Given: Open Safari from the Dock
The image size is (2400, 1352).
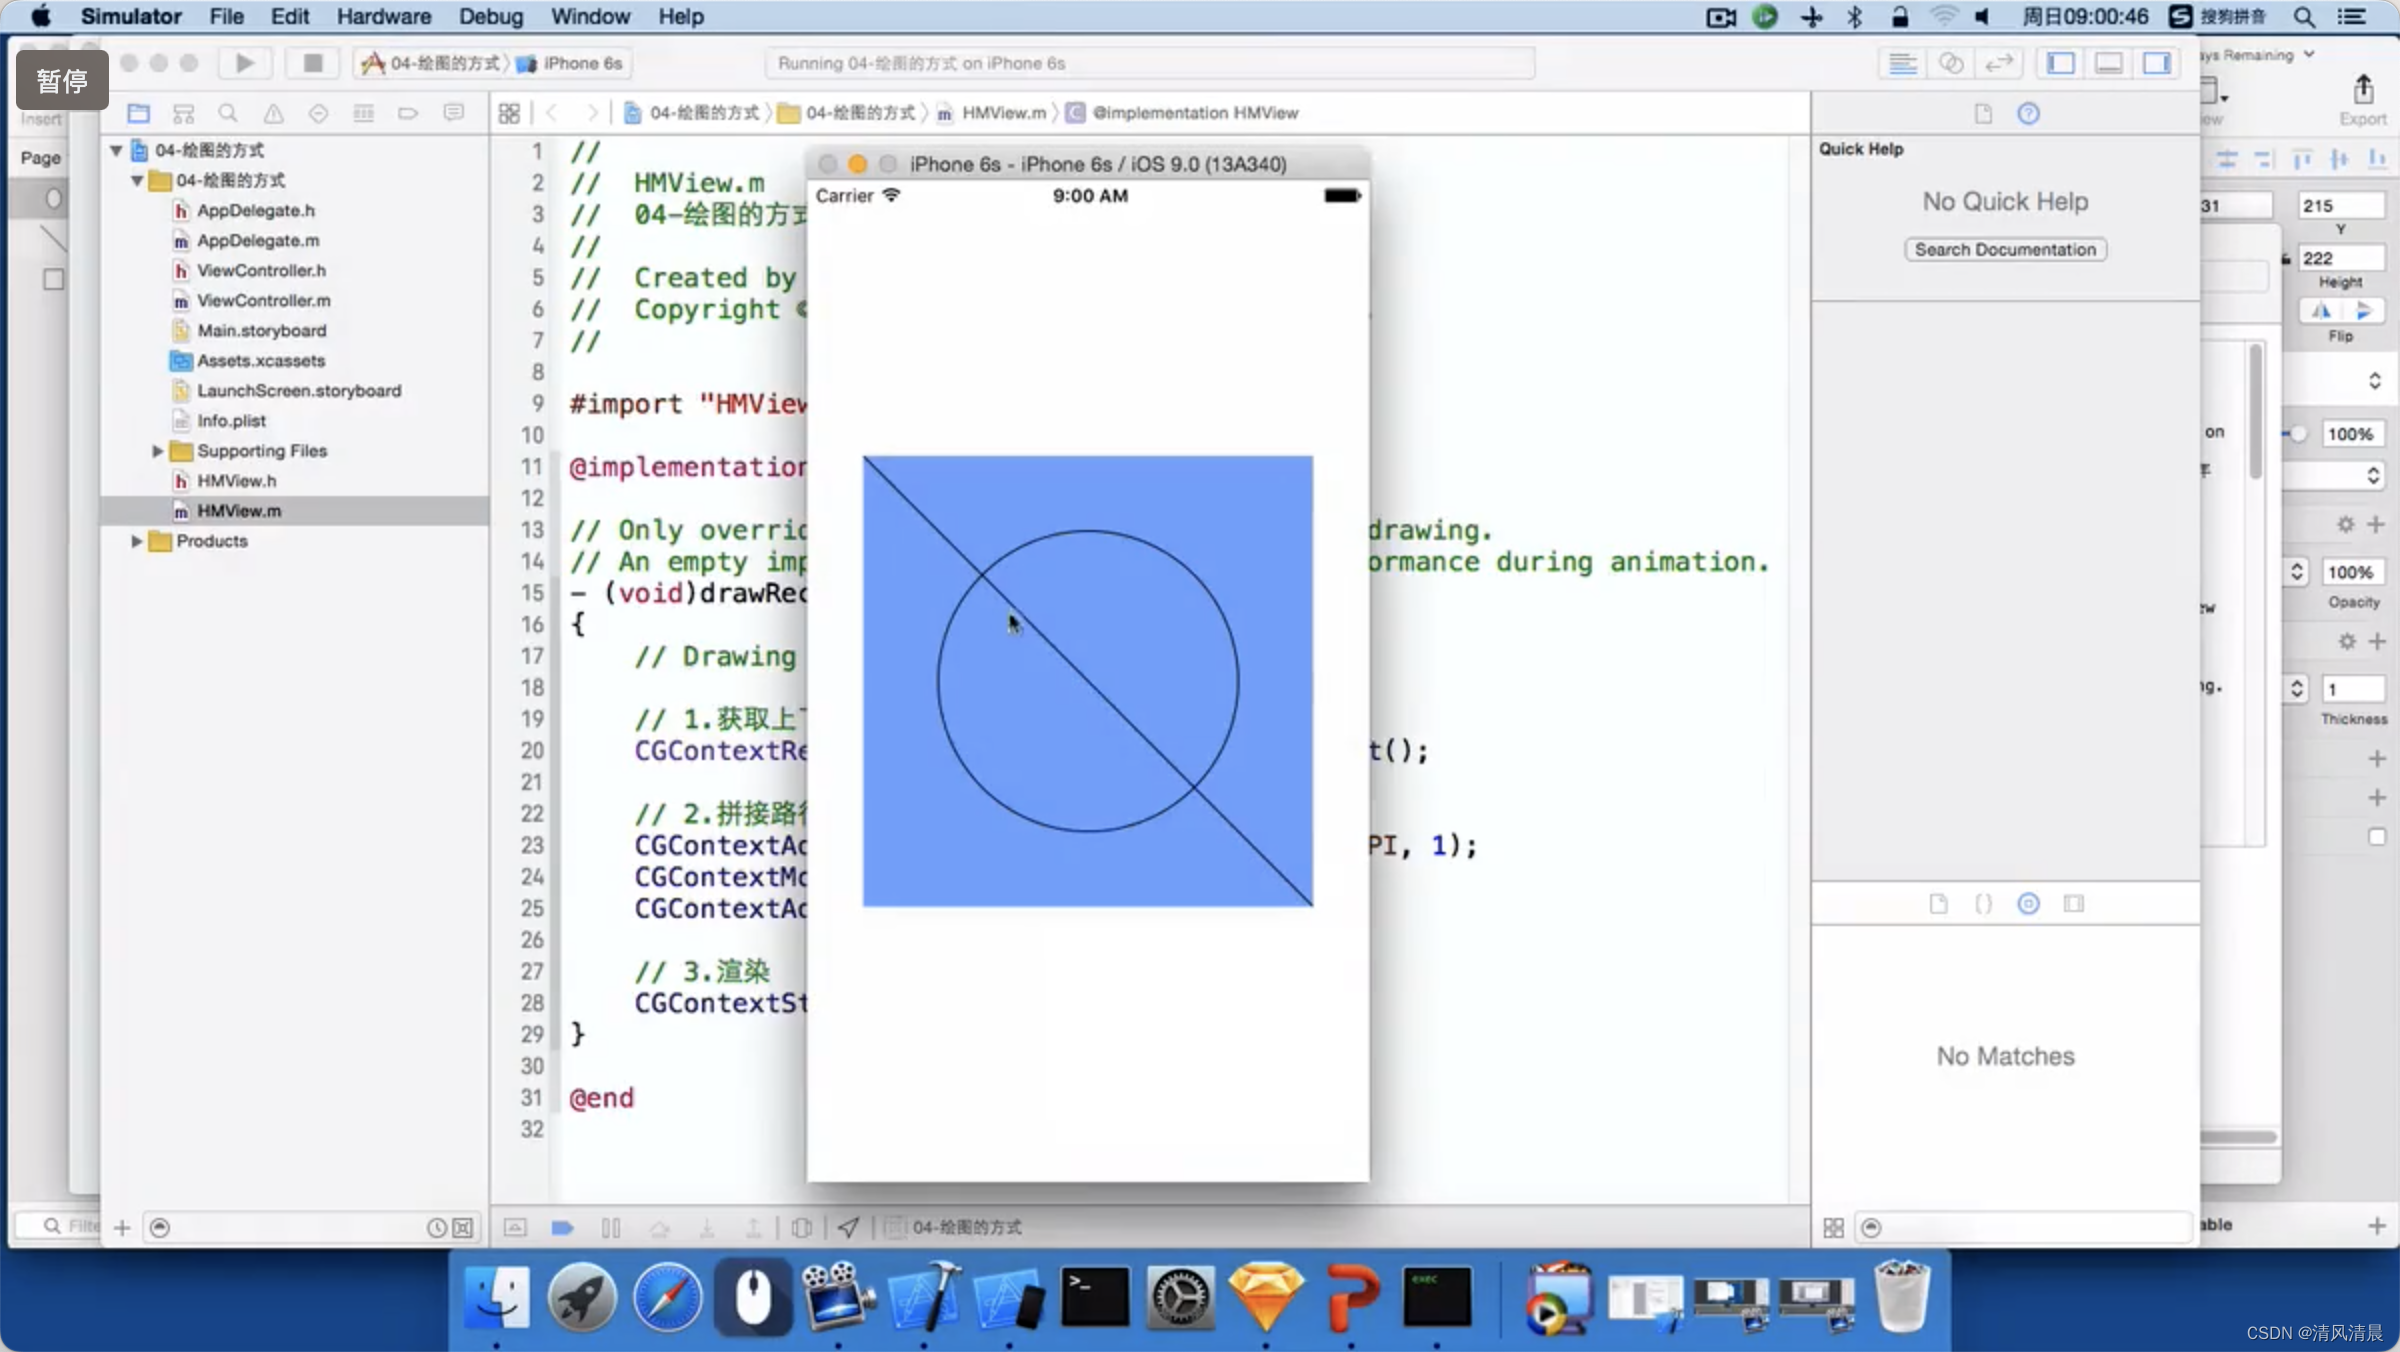Looking at the screenshot, I should coord(667,1298).
